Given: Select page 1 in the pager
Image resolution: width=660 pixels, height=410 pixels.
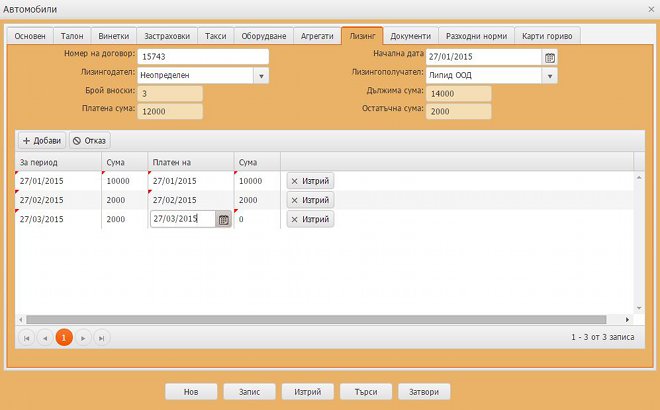Looking at the screenshot, I should click(x=64, y=338).
